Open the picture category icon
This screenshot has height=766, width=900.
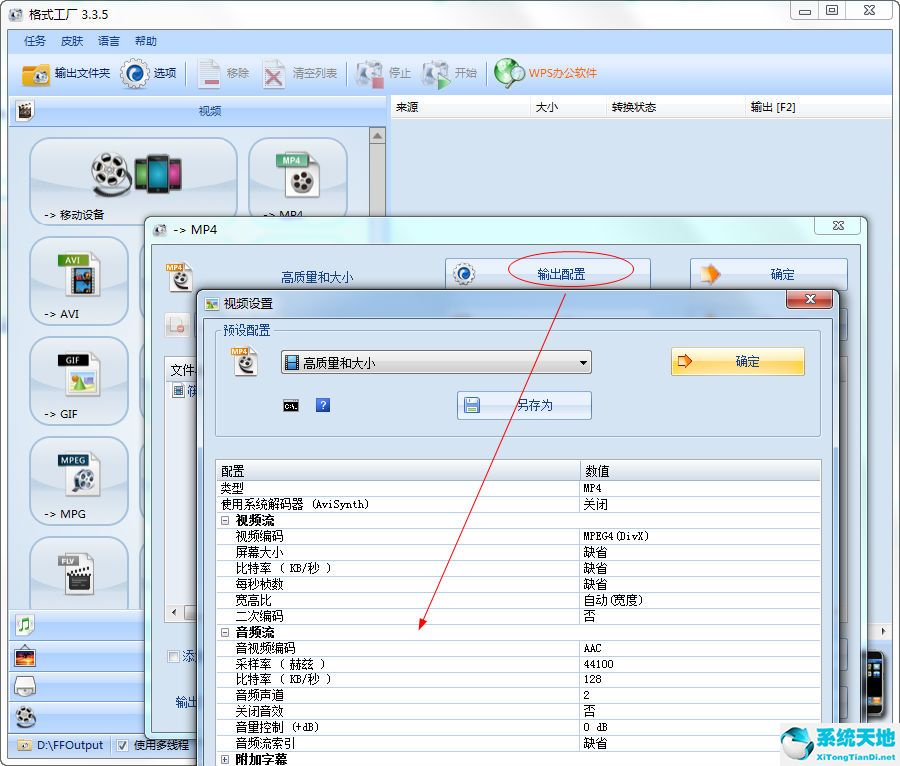25,656
